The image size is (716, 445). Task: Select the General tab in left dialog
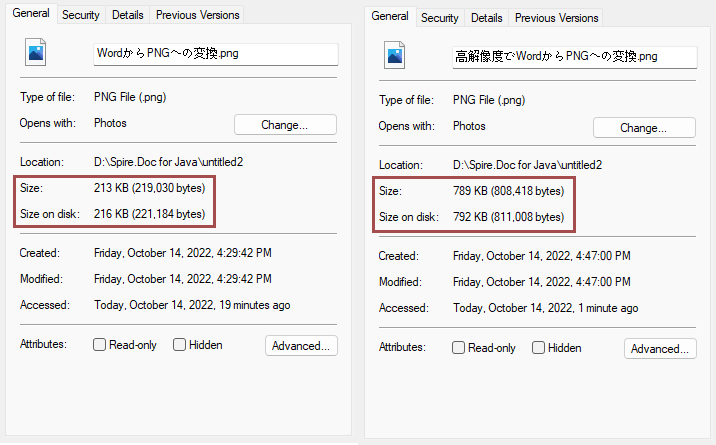point(31,13)
